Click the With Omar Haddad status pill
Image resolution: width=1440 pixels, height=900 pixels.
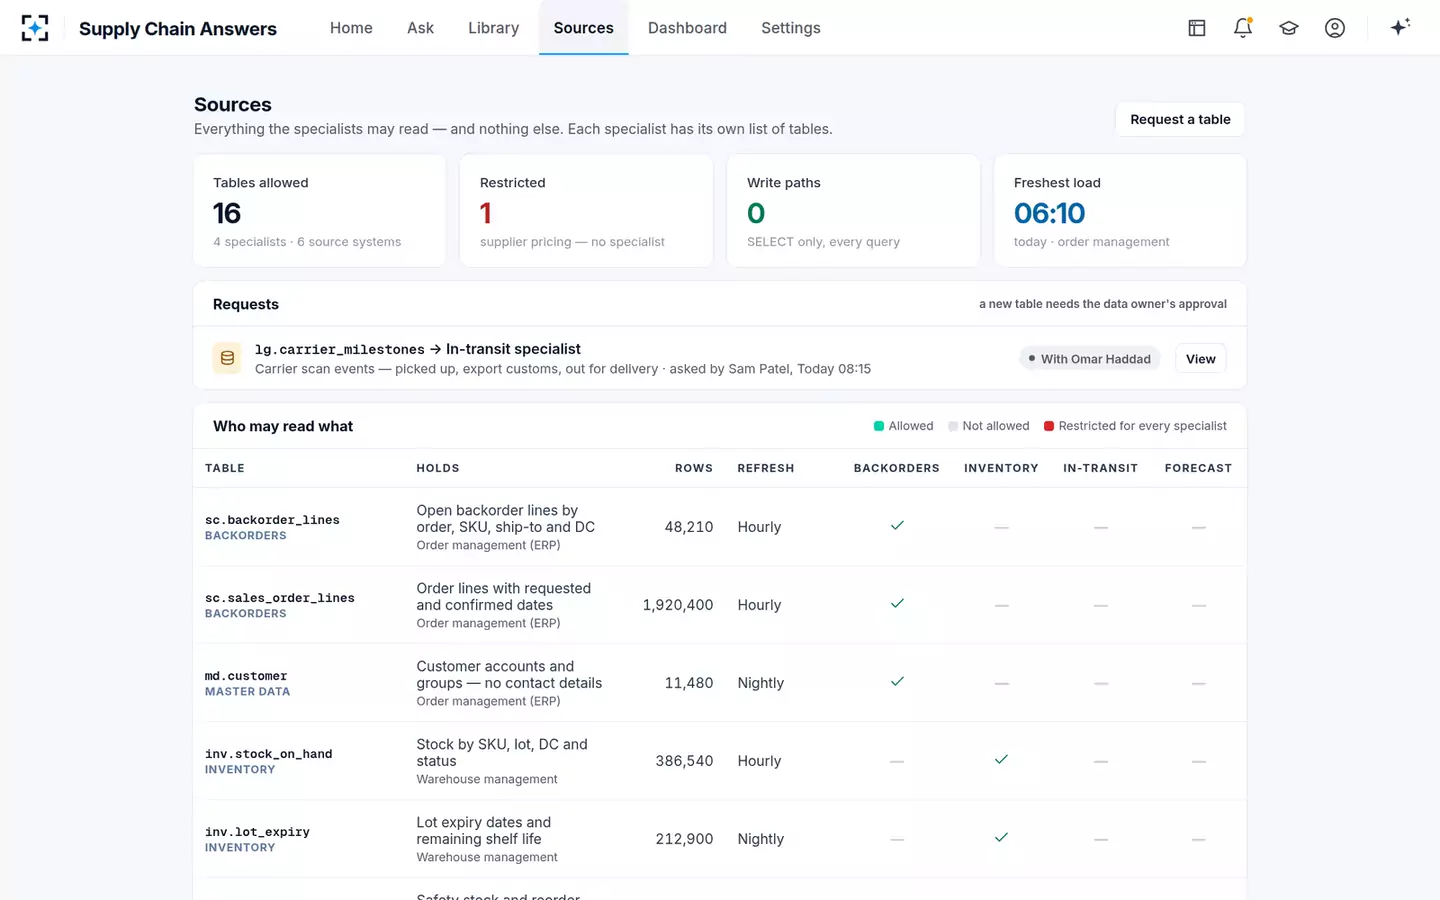click(x=1090, y=359)
